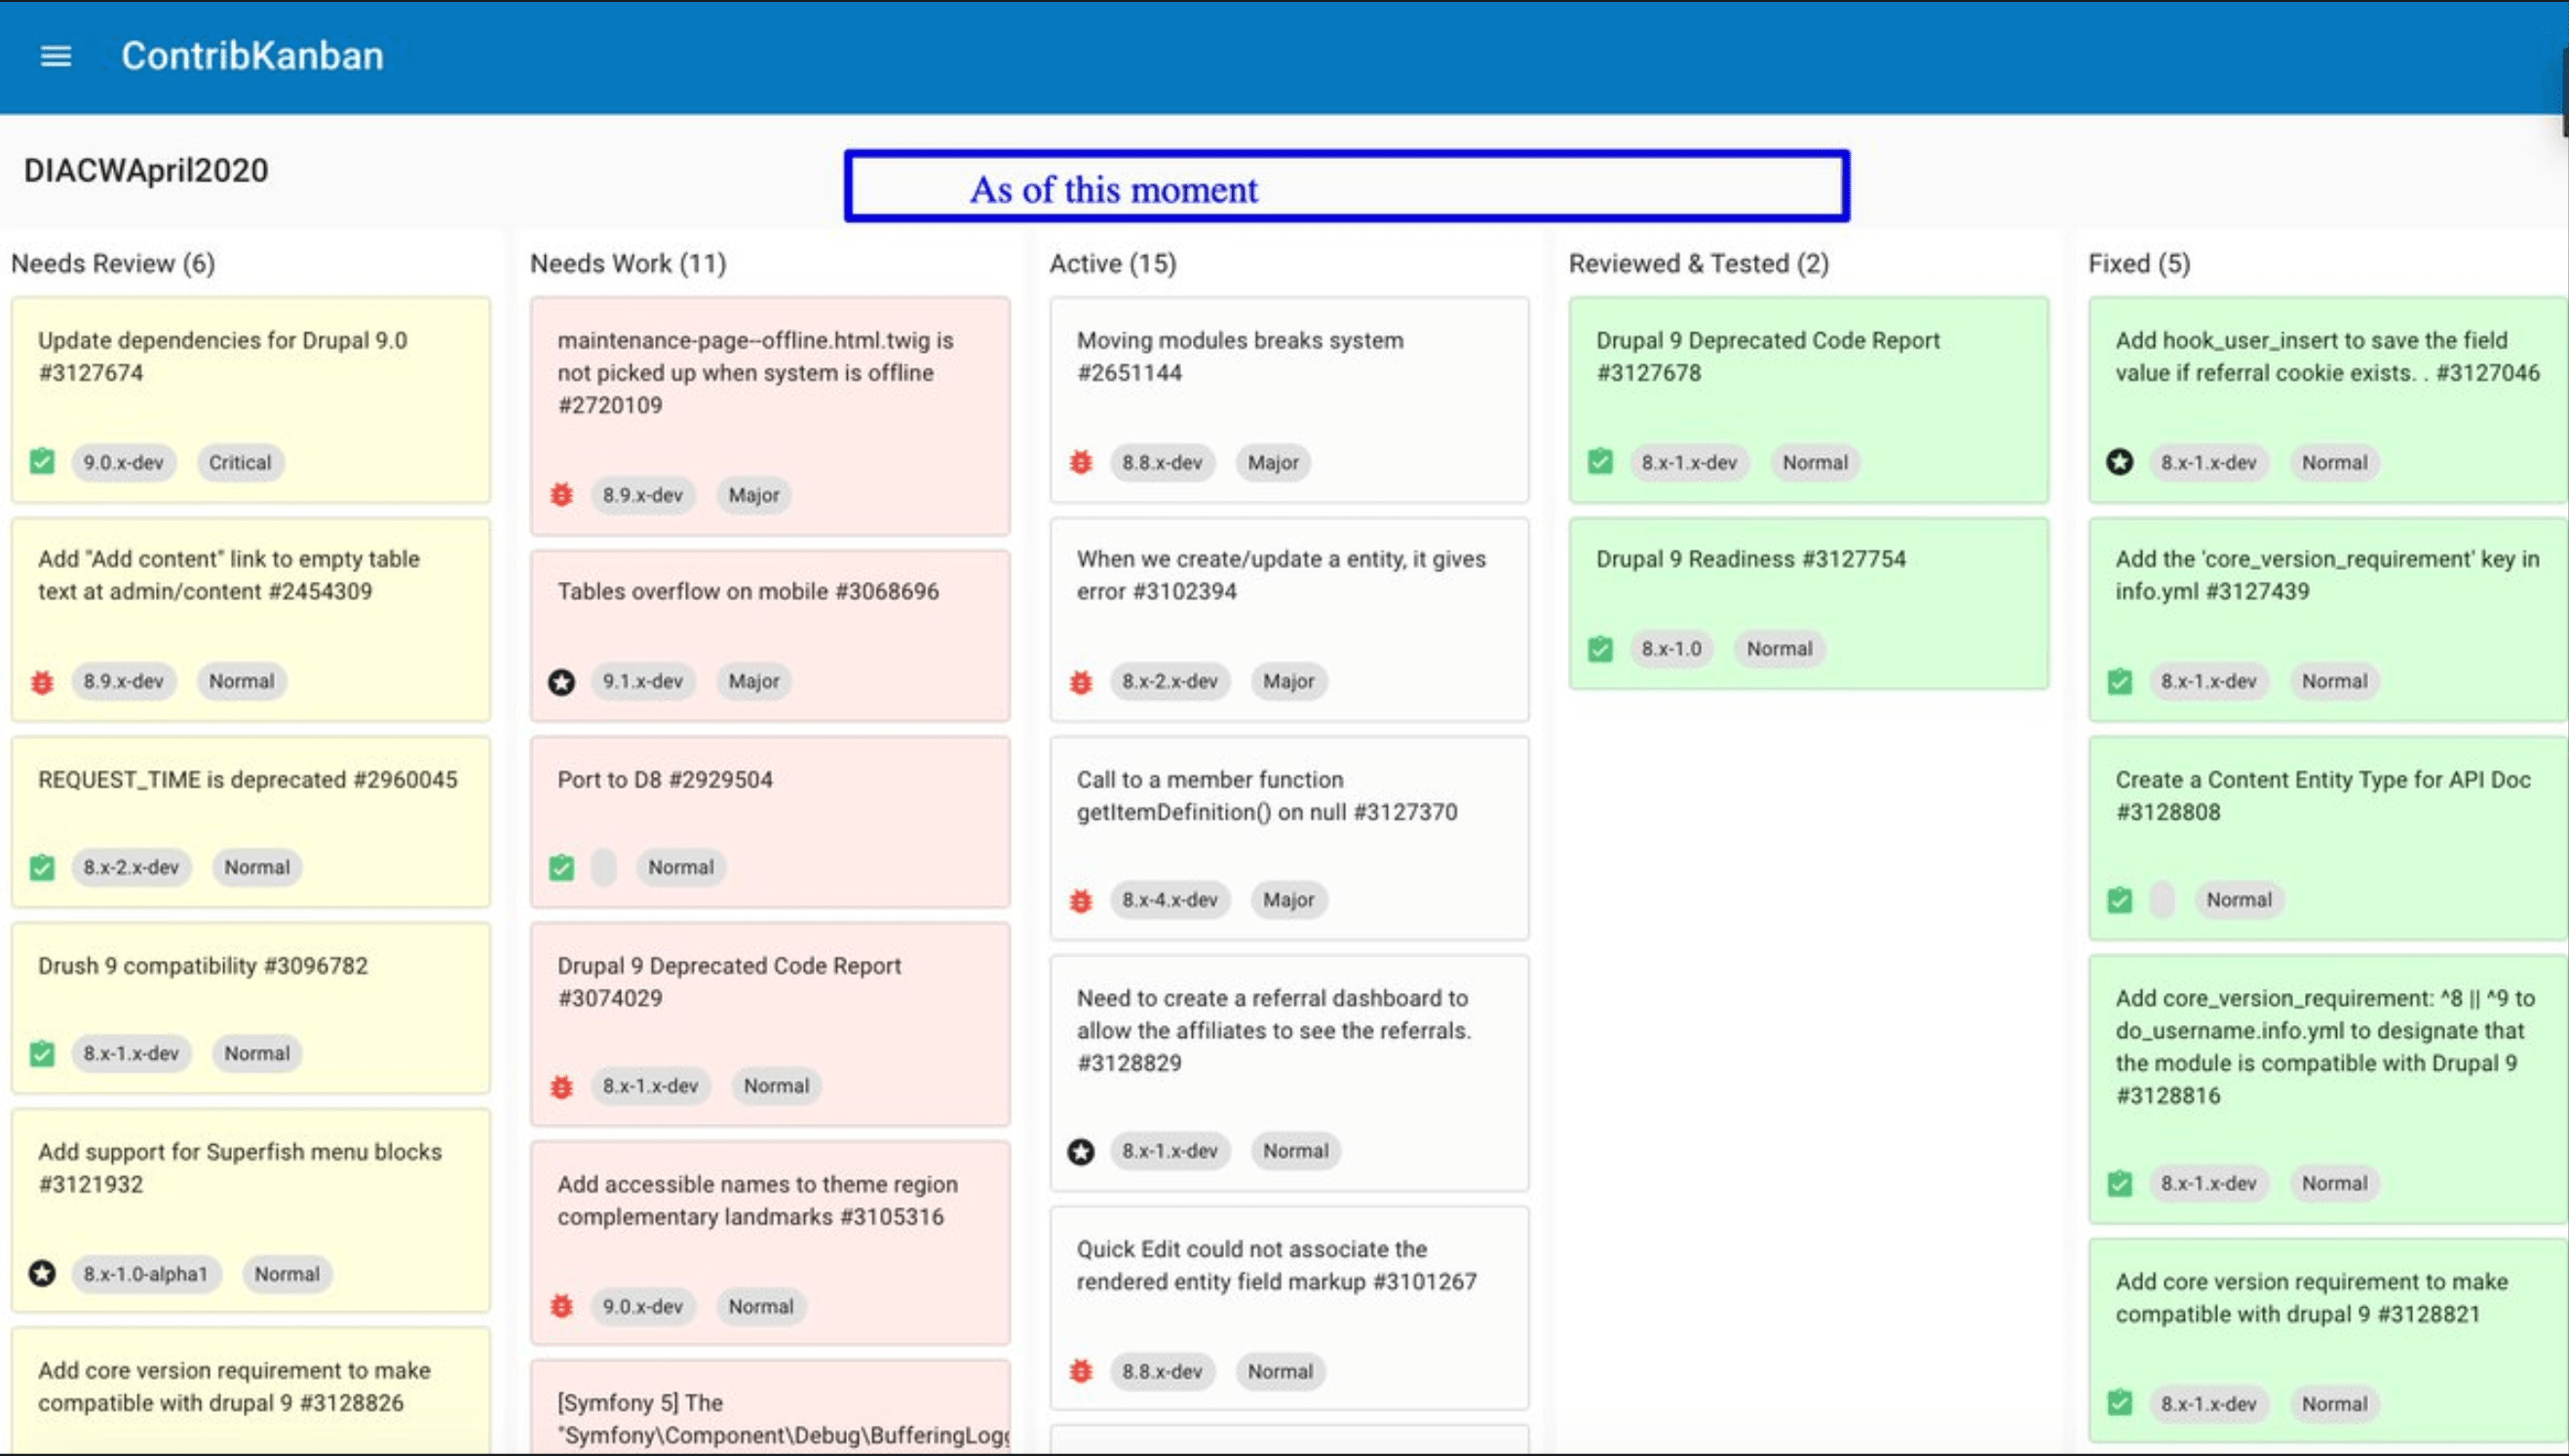Image resolution: width=2569 pixels, height=1456 pixels.
Task: Open Drush 9 compatibility #3096782 card
Action: click(203, 966)
